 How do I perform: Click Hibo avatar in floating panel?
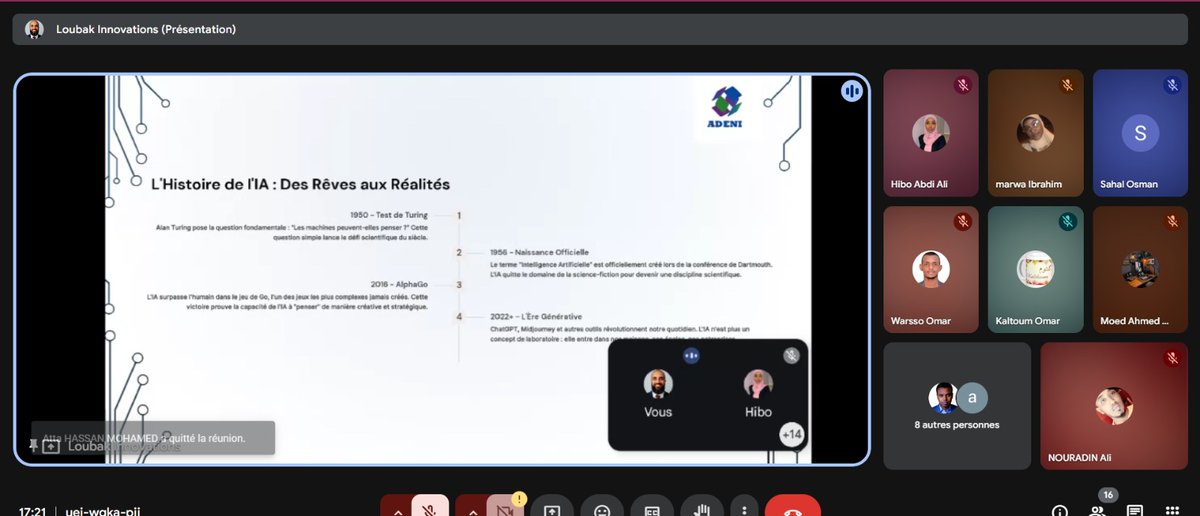(758, 384)
